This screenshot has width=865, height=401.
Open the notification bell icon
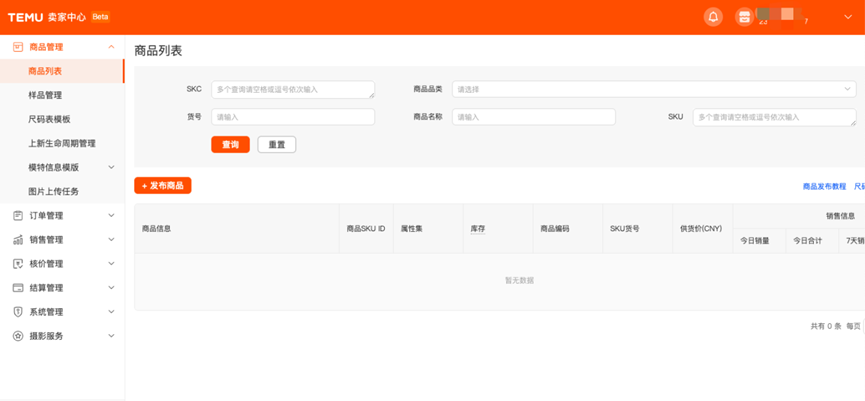[x=713, y=17]
